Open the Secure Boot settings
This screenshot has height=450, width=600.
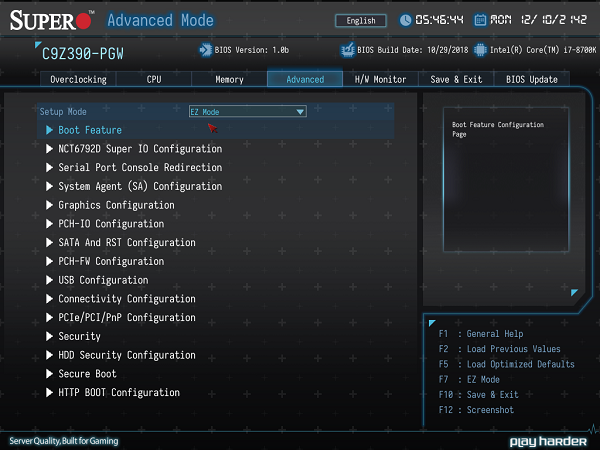87,374
